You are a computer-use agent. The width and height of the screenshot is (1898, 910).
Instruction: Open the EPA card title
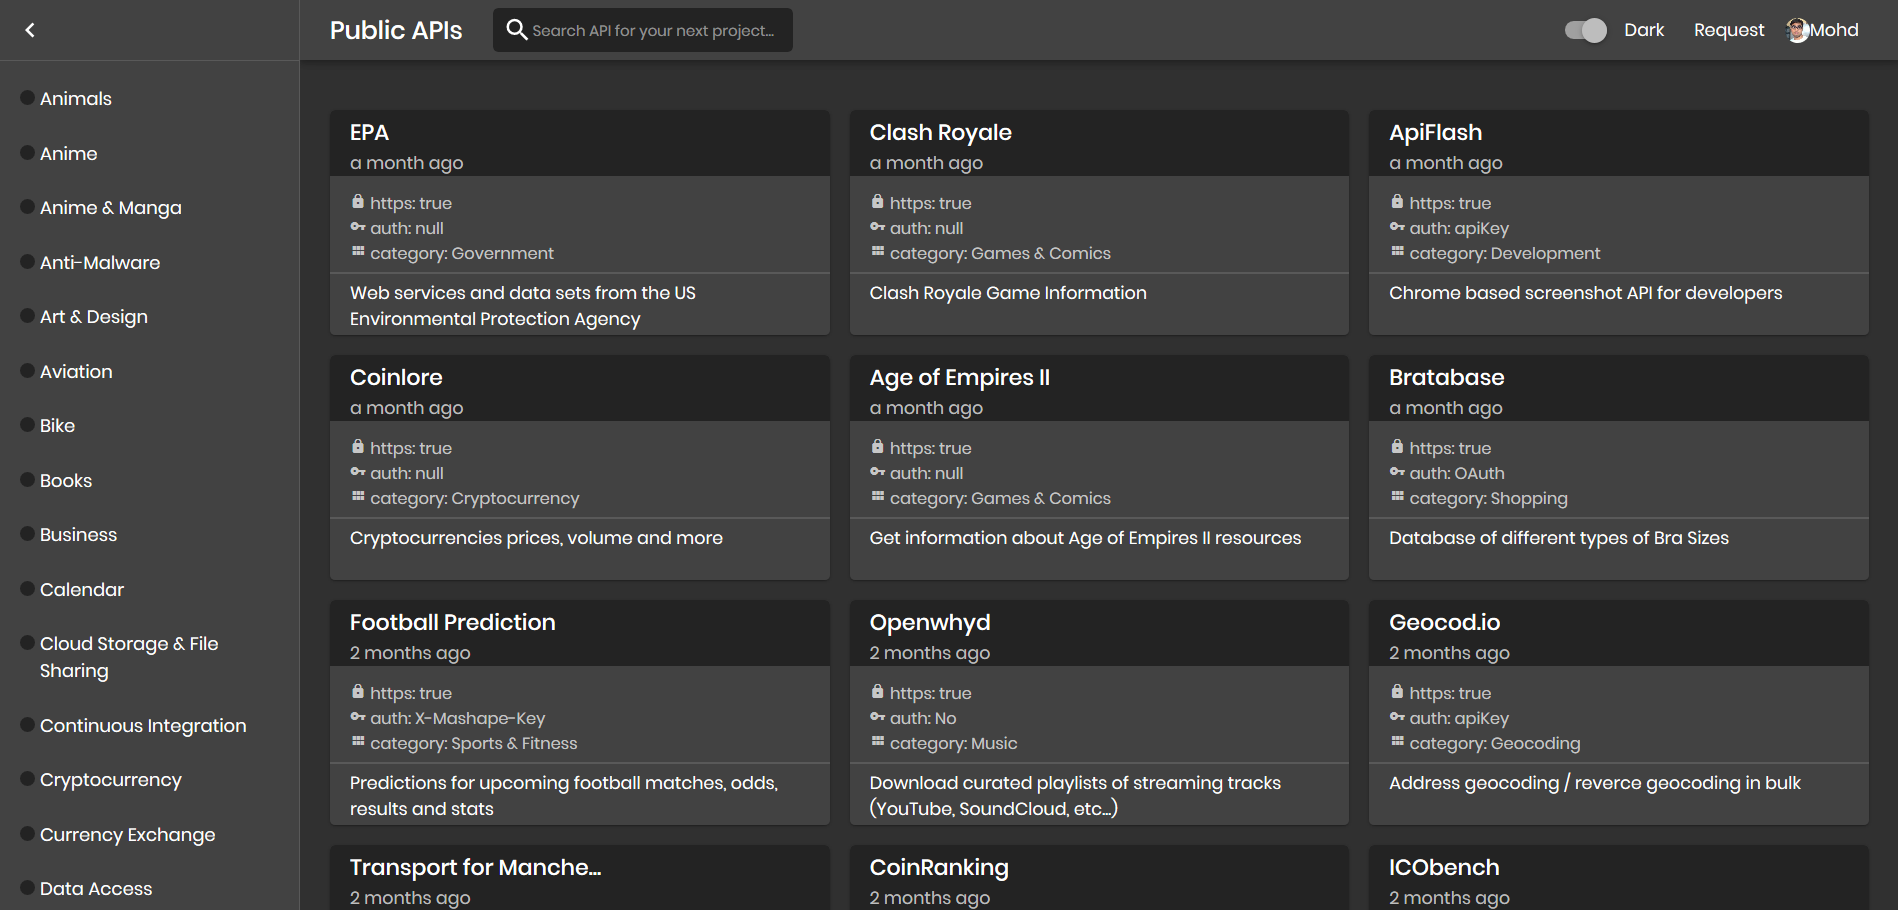[x=369, y=133]
